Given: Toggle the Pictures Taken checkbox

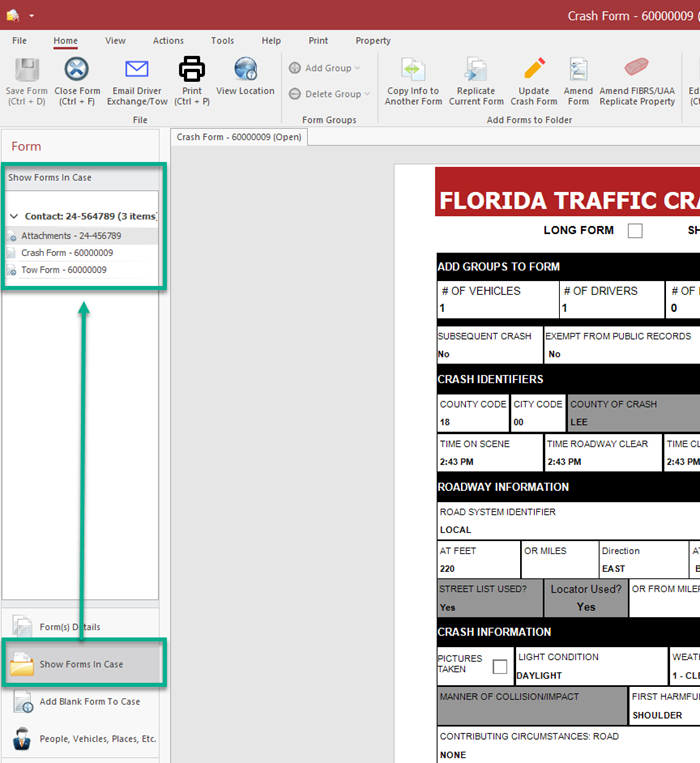Looking at the screenshot, I should click(x=499, y=667).
